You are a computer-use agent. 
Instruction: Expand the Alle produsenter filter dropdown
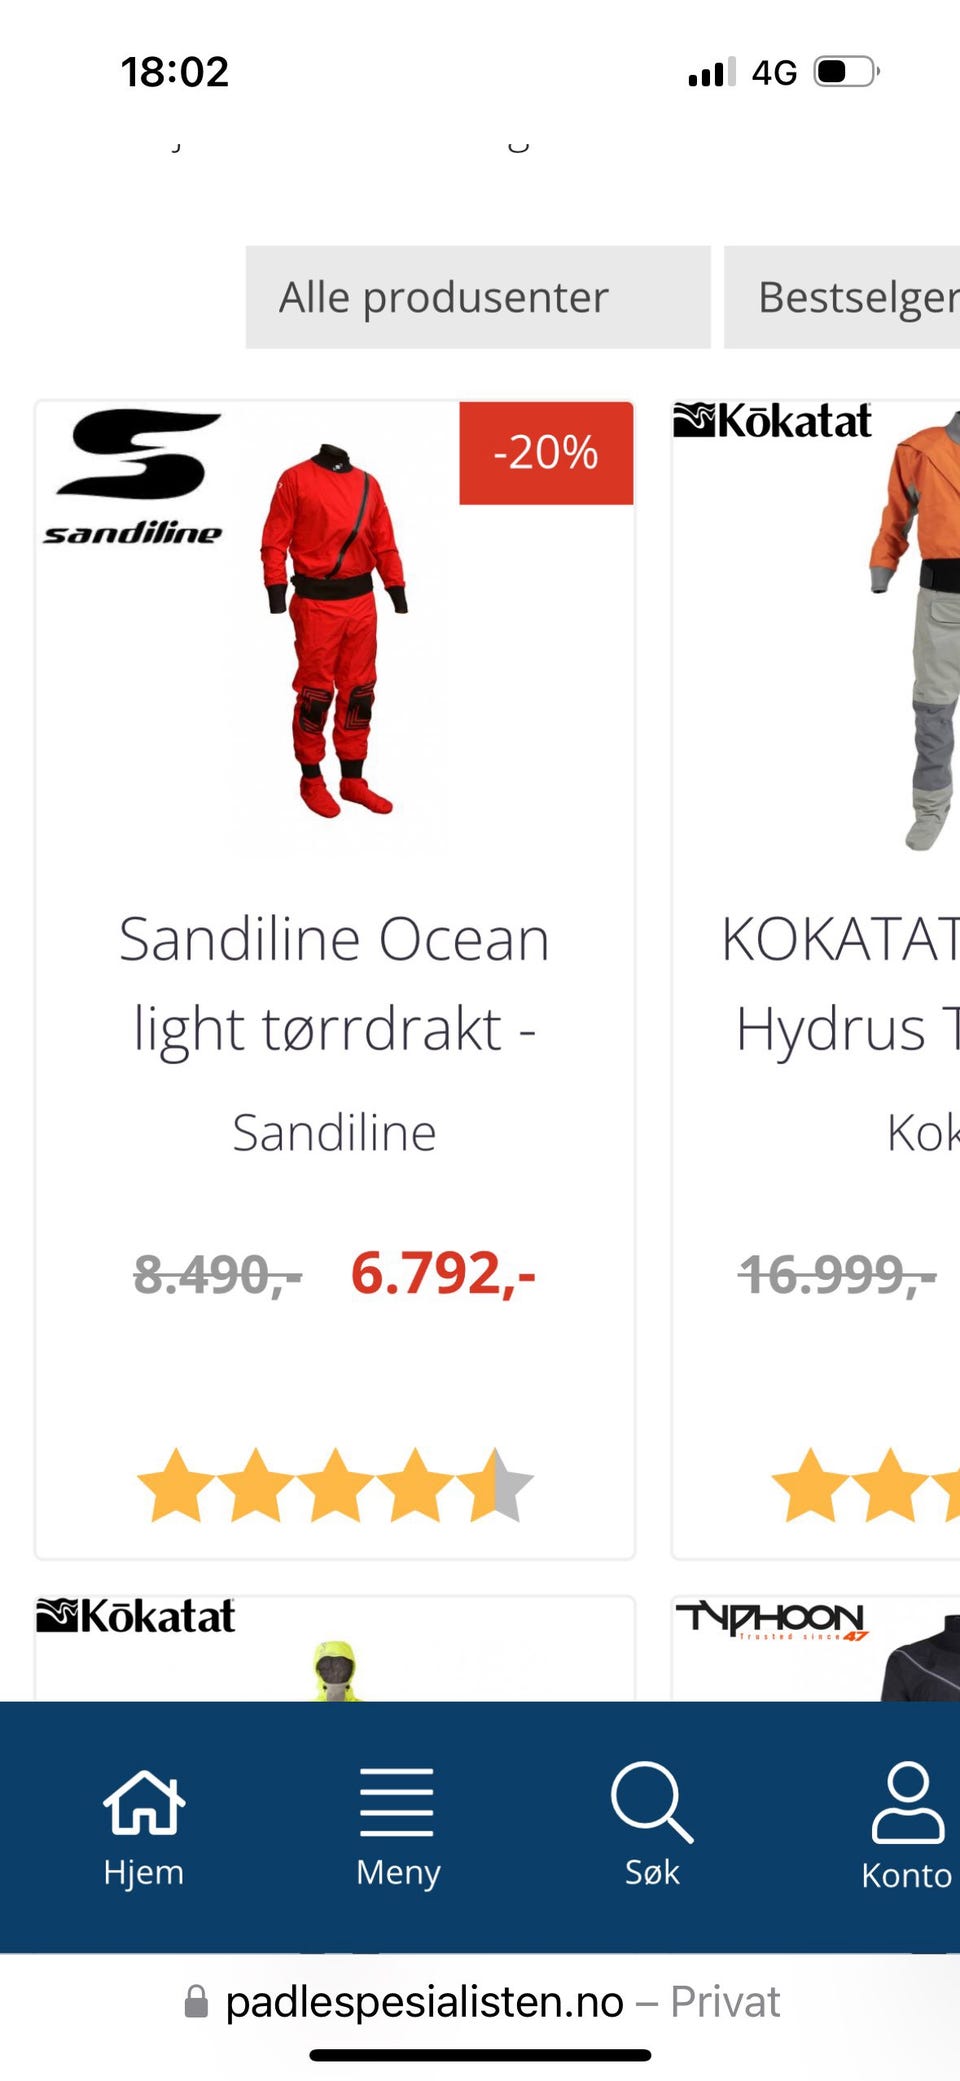pos(478,297)
